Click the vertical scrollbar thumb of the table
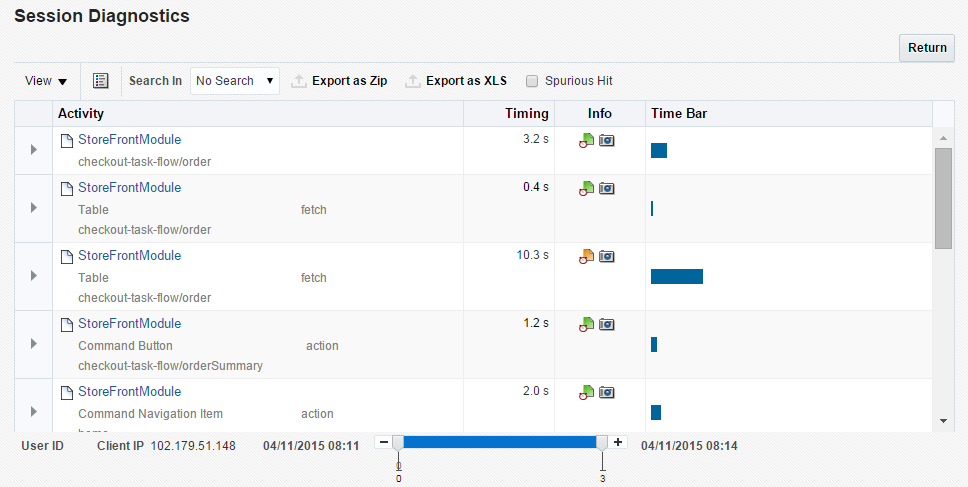The image size is (968, 487). click(x=943, y=198)
